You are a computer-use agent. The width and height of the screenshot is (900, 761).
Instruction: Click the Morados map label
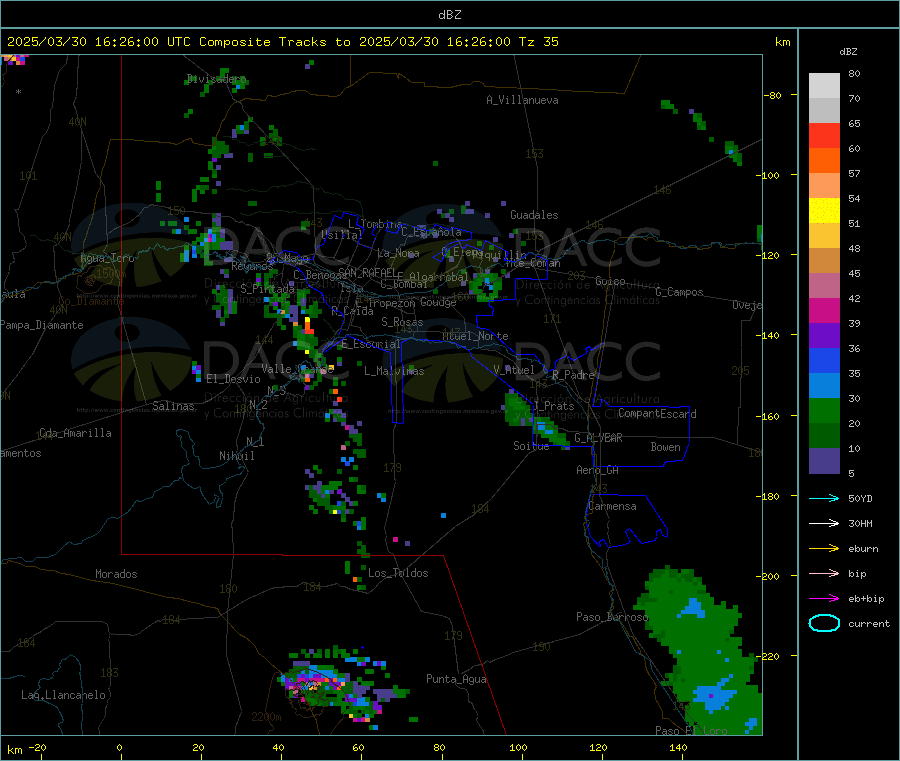[116, 574]
